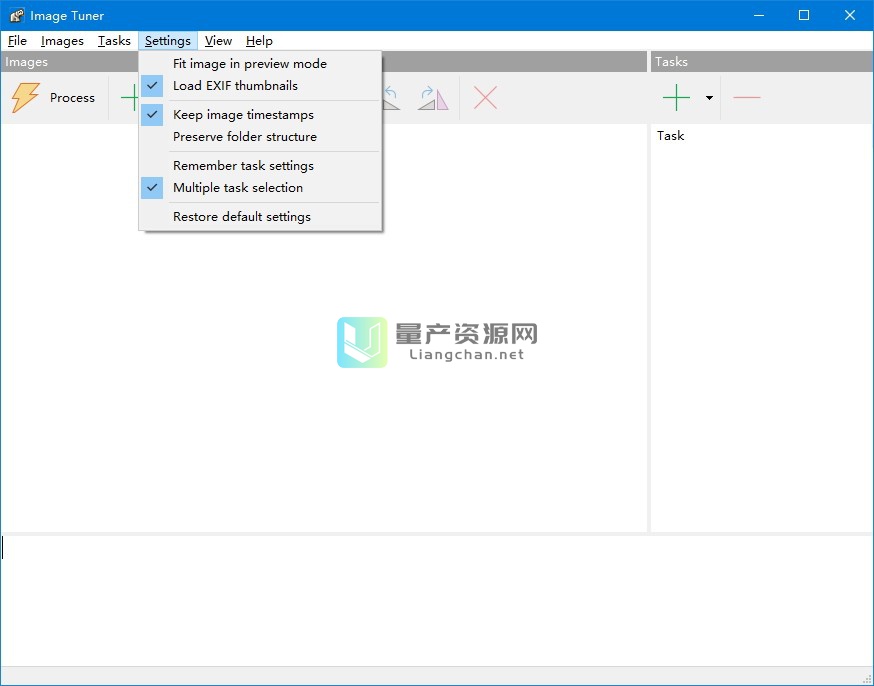Click inside the bottom log text area

coord(436,601)
